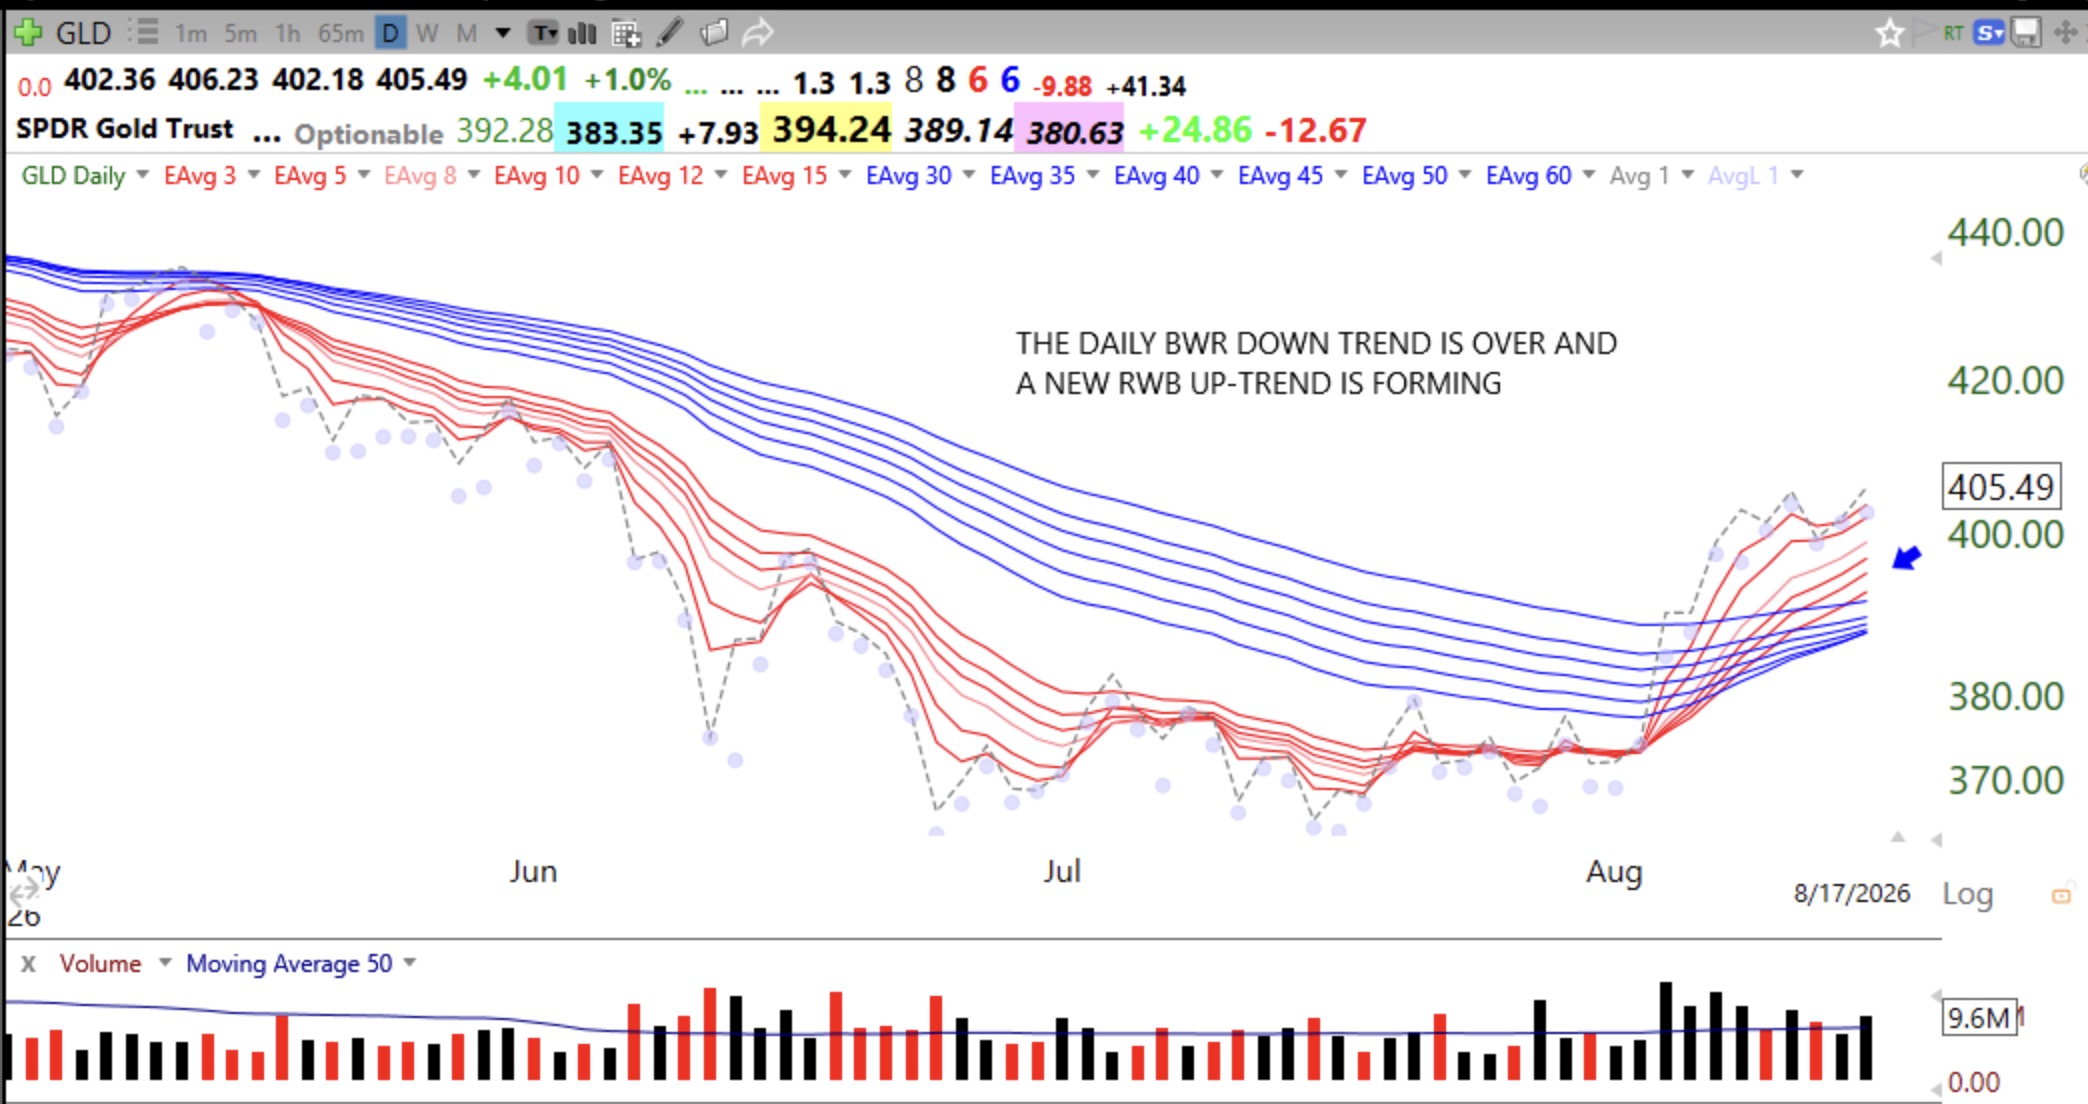Click the pages copy layout icon
2088x1104 pixels.
click(x=714, y=33)
